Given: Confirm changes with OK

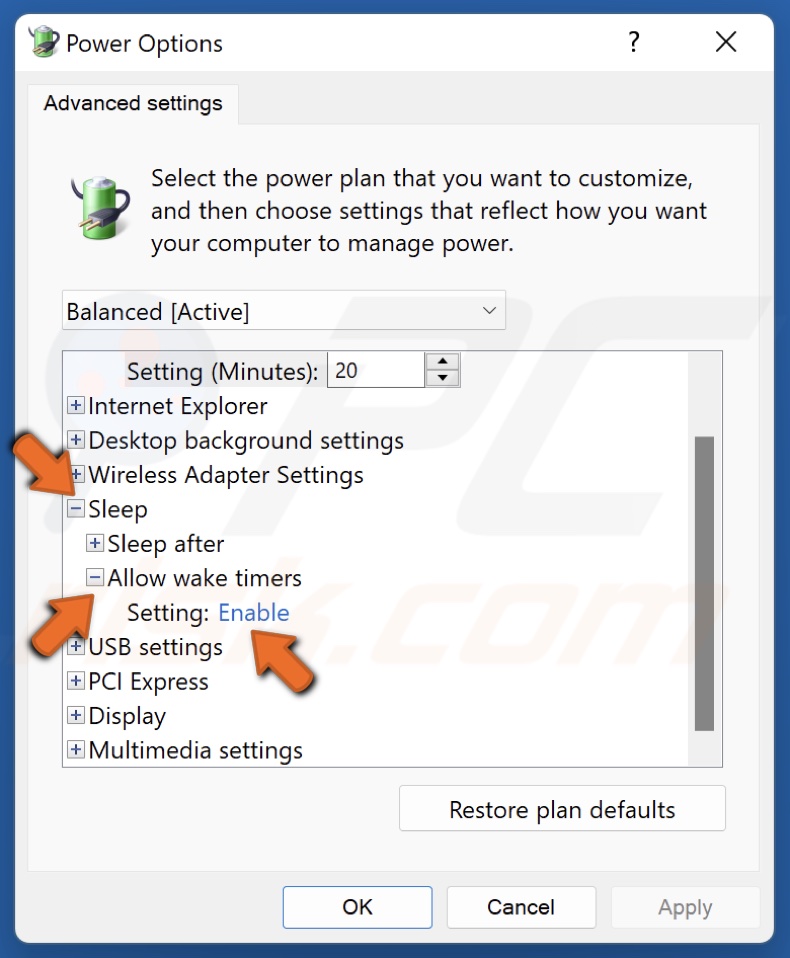Looking at the screenshot, I should [357, 907].
